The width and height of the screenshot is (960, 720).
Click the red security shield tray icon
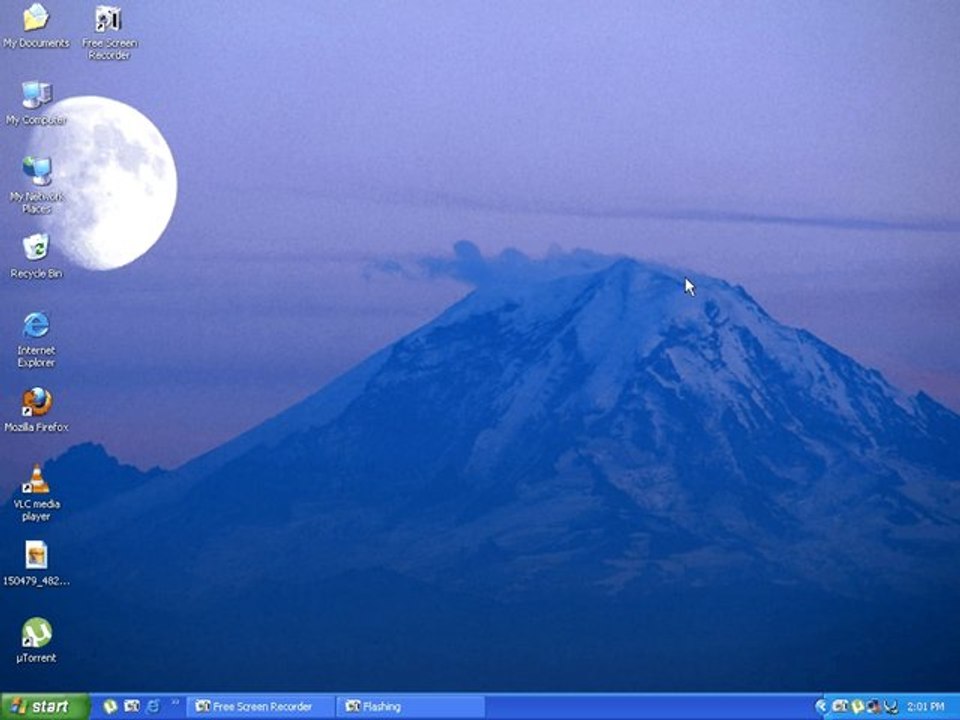tap(874, 707)
